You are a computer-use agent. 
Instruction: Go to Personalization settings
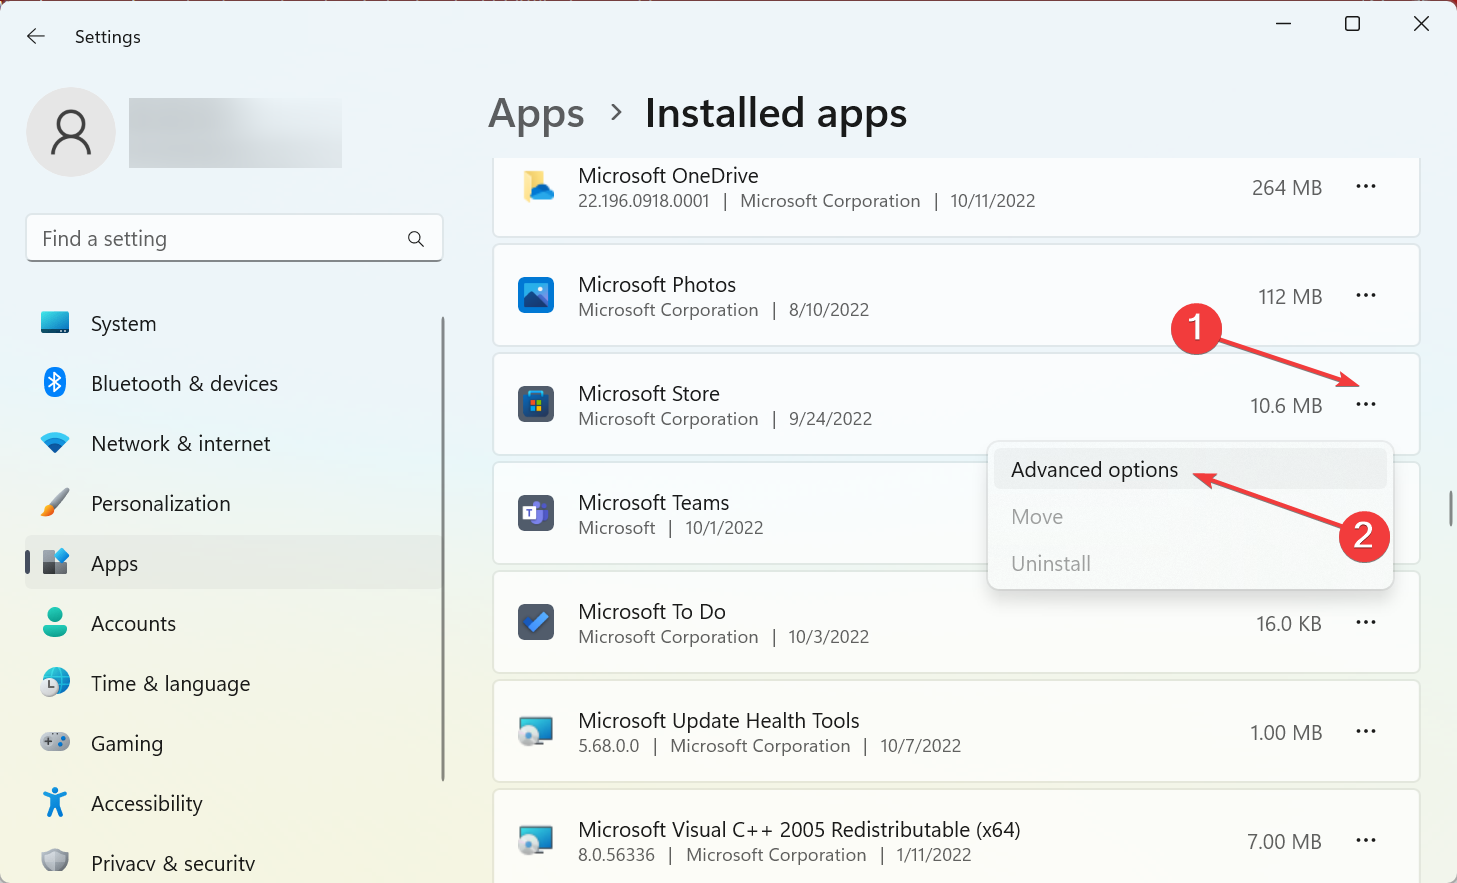click(x=233, y=504)
